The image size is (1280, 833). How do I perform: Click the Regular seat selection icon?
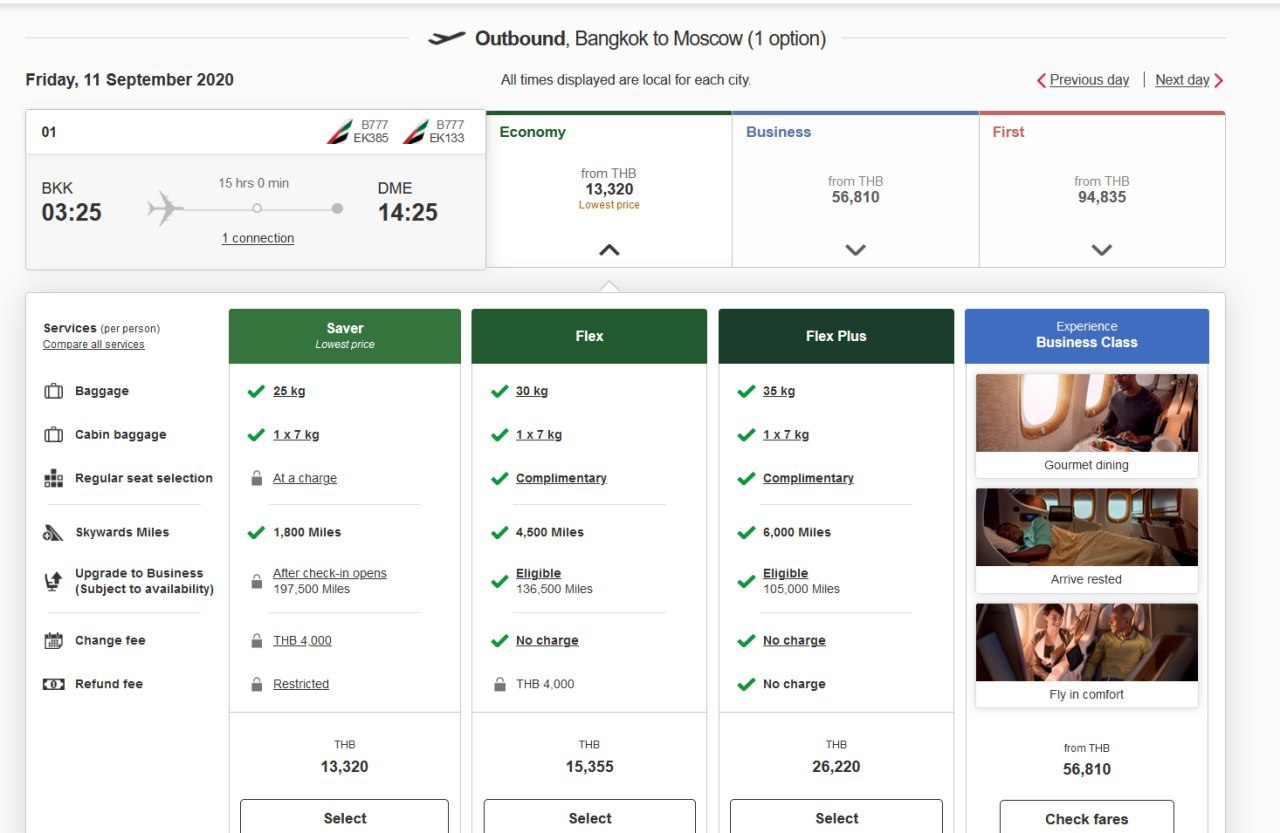pos(53,479)
